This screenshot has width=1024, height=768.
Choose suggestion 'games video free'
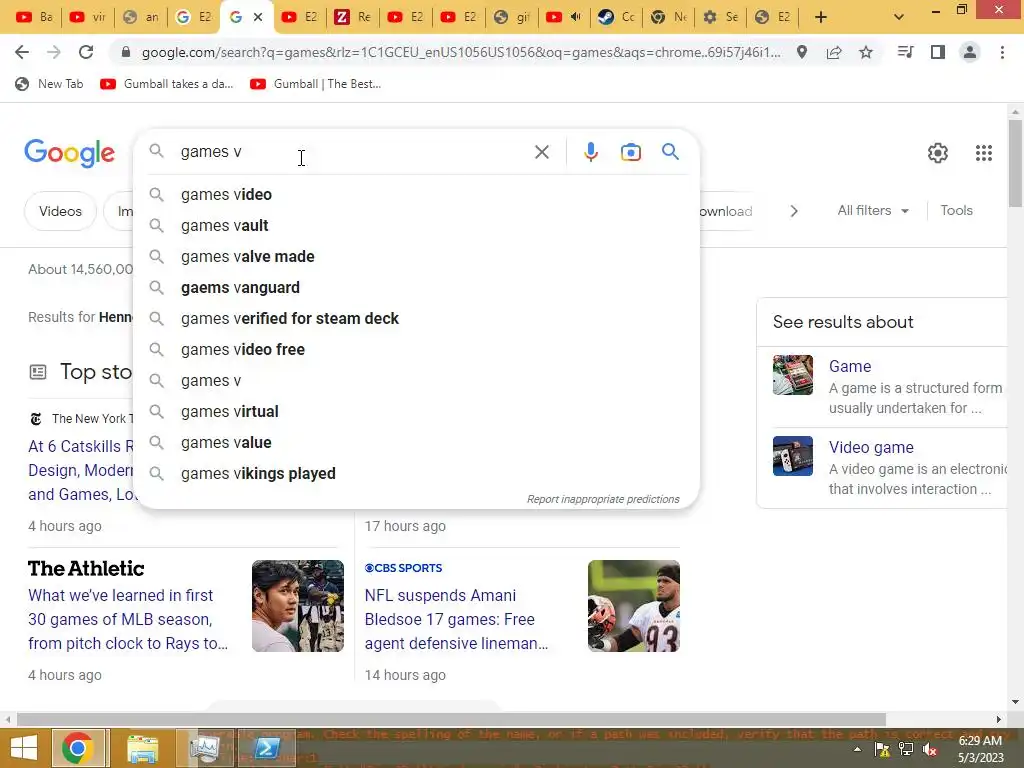coord(416,349)
